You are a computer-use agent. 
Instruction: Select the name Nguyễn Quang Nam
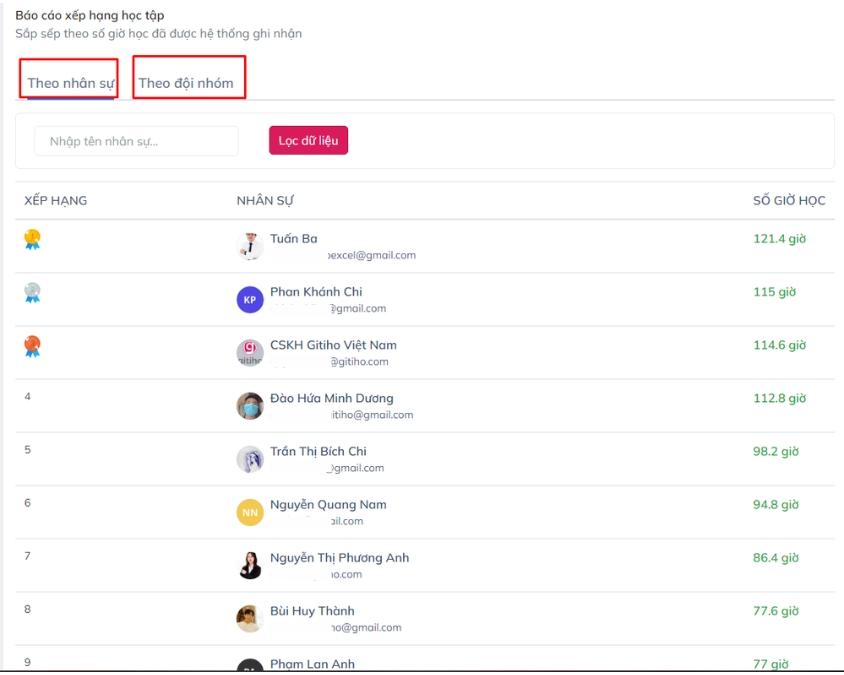click(328, 504)
